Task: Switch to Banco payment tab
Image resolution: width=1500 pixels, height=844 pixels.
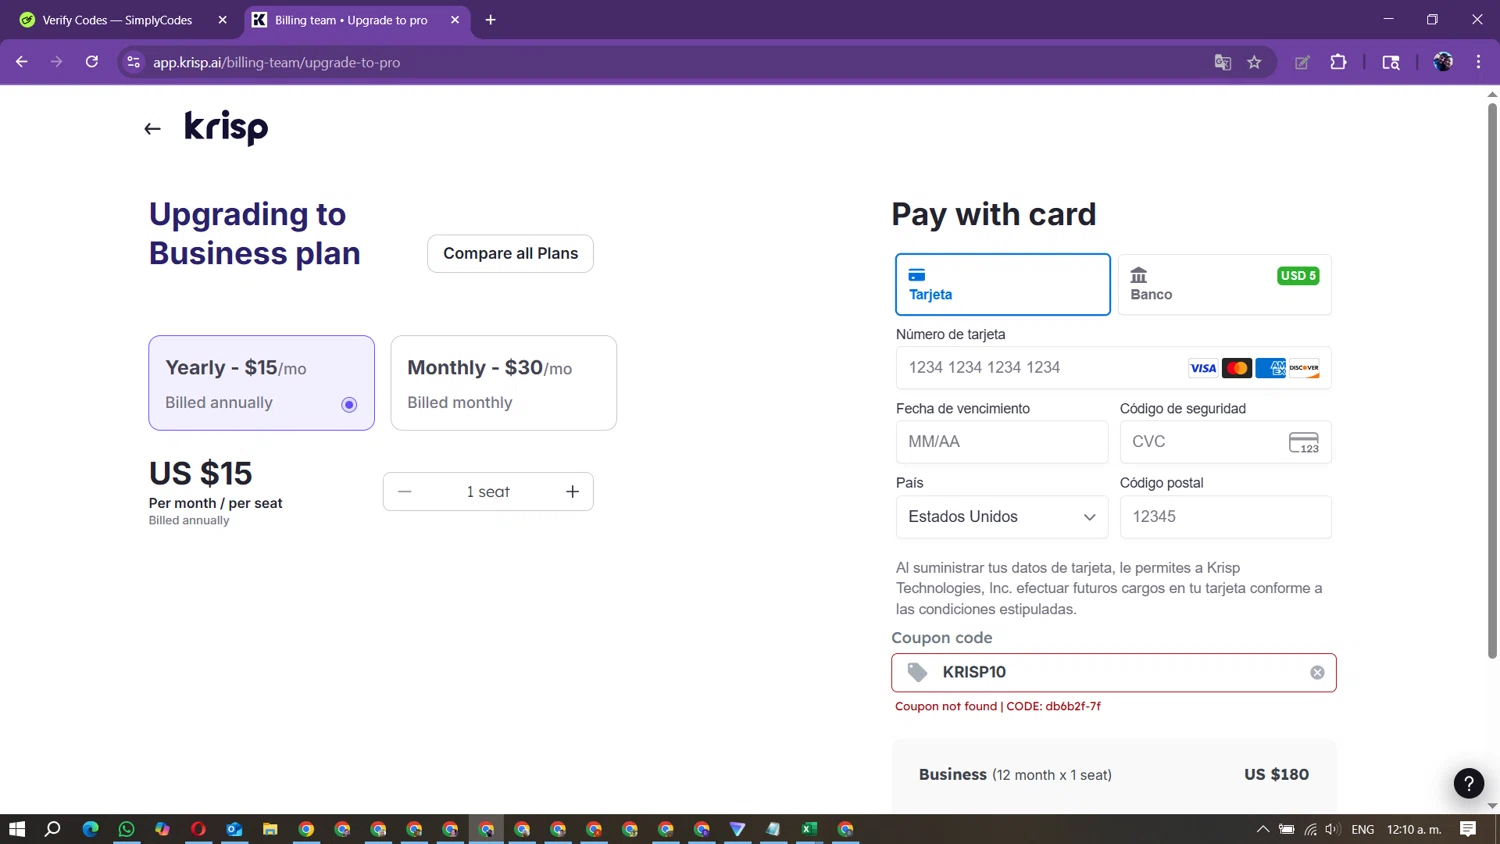Action: [1224, 284]
